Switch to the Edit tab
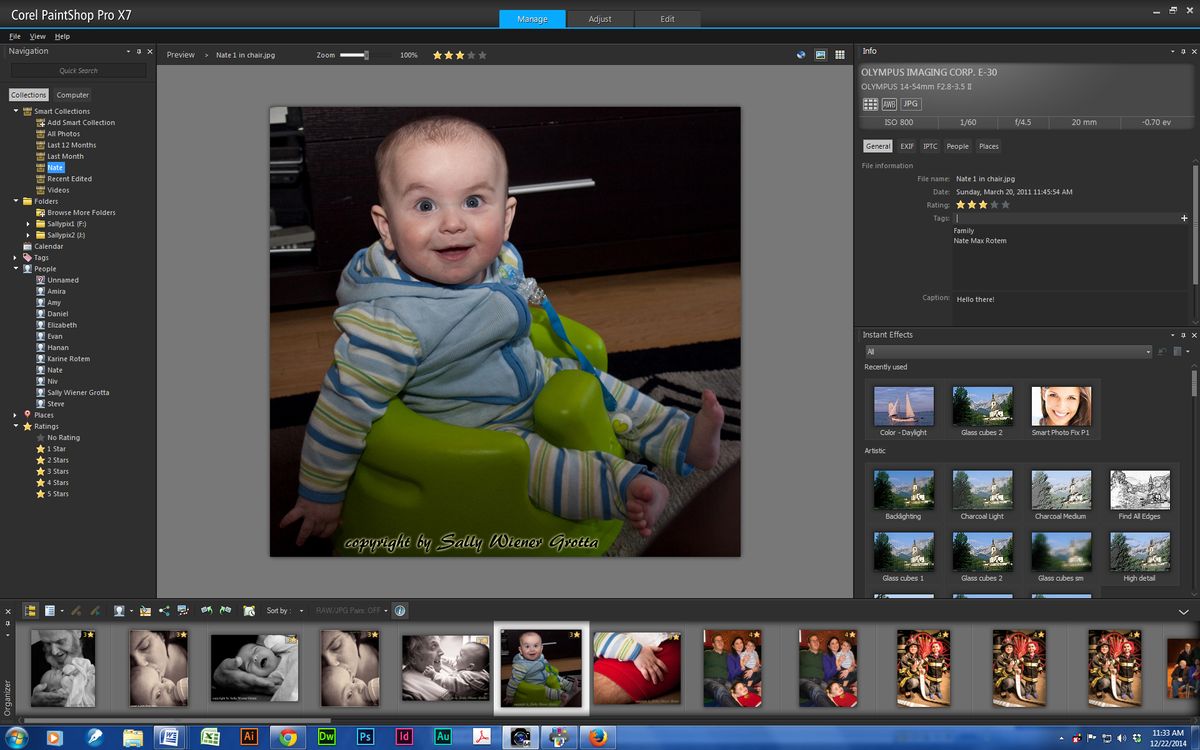The height and width of the screenshot is (750, 1200). (x=667, y=19)
